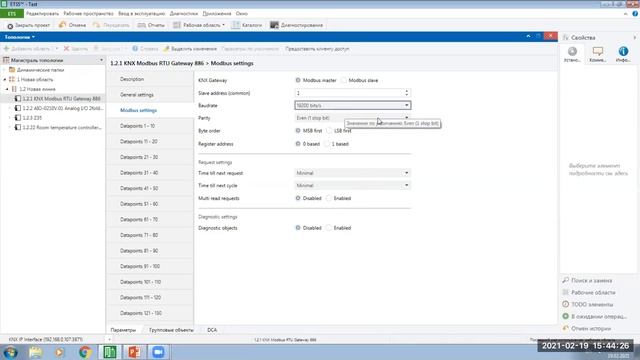Click the Slave address stepper arrows
The image size is (640, 360).
(x=407, y=93)
